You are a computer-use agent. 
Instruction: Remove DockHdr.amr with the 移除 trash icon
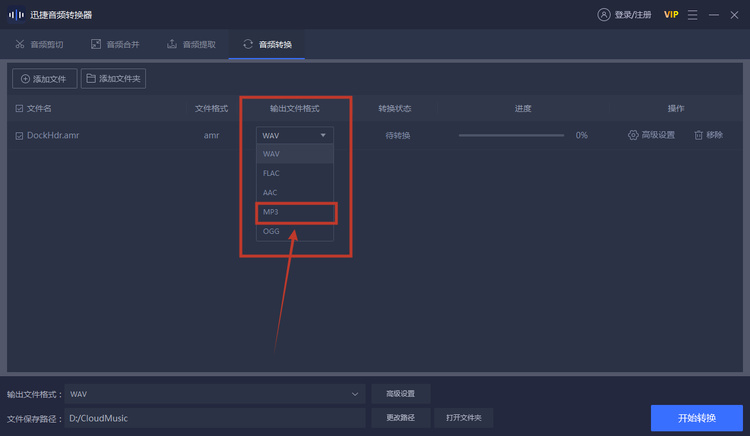[x=708, y=135]
